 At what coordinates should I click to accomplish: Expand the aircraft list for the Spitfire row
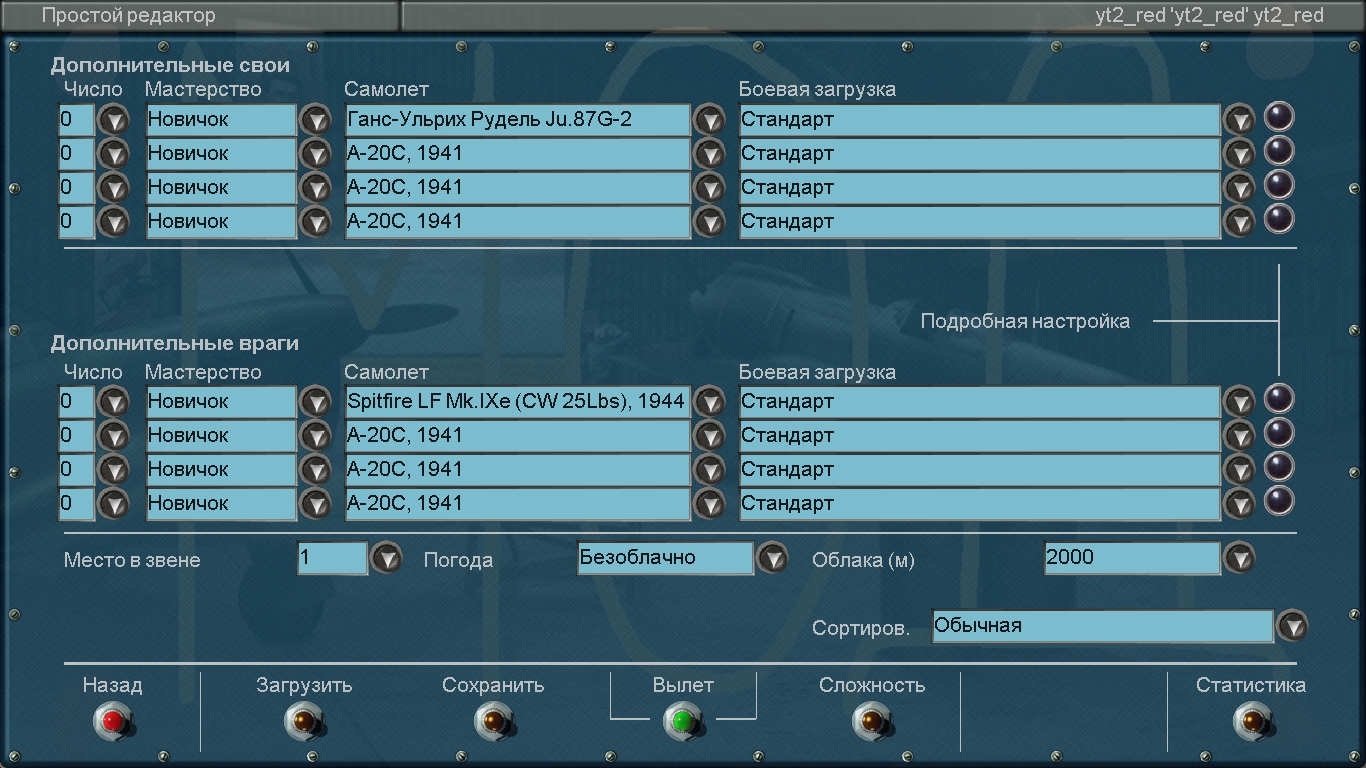709,402
